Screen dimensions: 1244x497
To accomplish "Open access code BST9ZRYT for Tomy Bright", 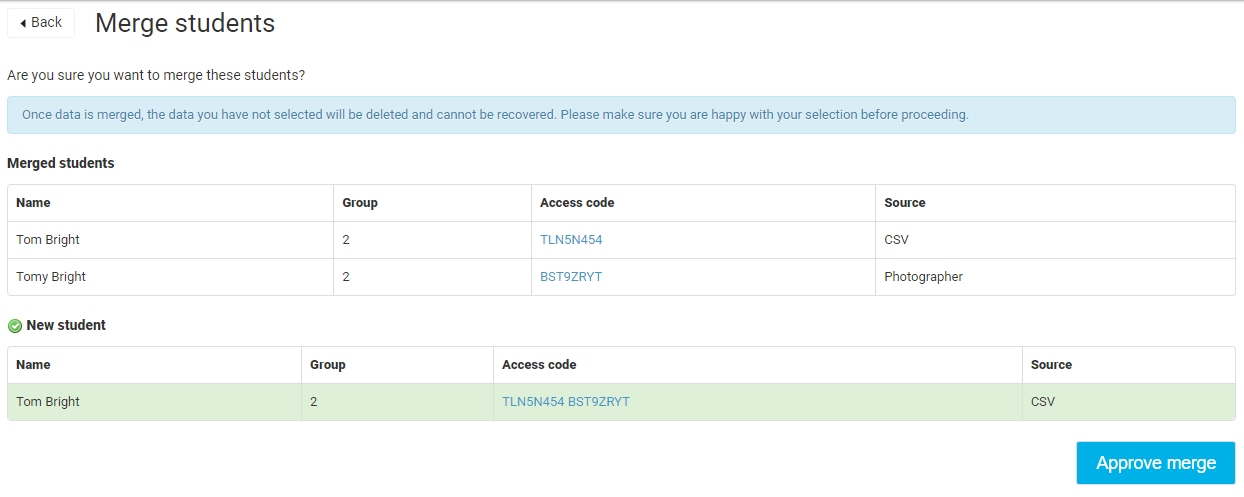I will pyautogui.click(x=571, y=277).
